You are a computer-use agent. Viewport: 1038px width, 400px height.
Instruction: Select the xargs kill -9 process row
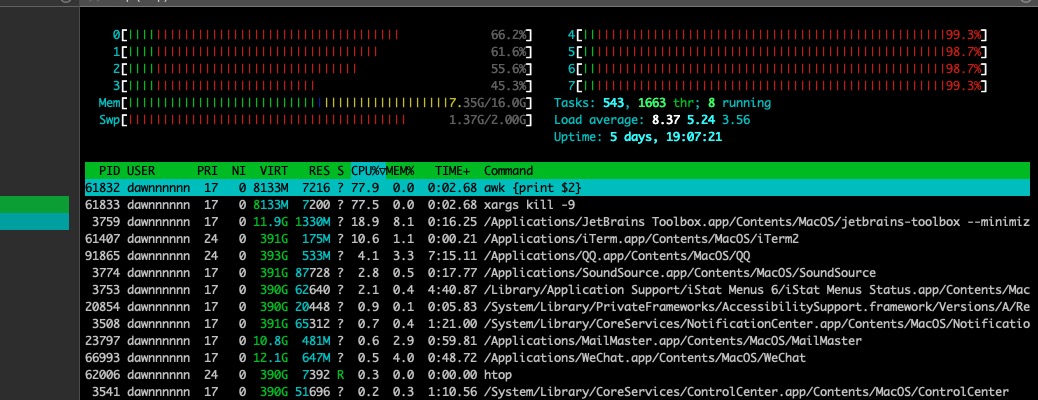pos(557,205)
